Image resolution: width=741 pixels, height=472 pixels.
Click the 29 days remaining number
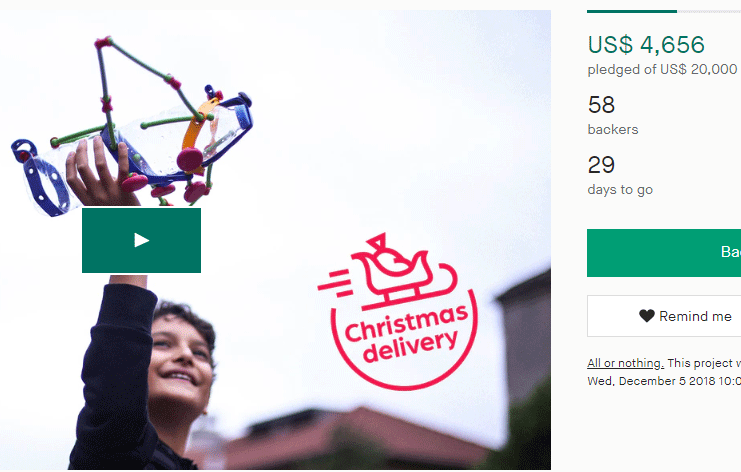click(x=601, y=165)
